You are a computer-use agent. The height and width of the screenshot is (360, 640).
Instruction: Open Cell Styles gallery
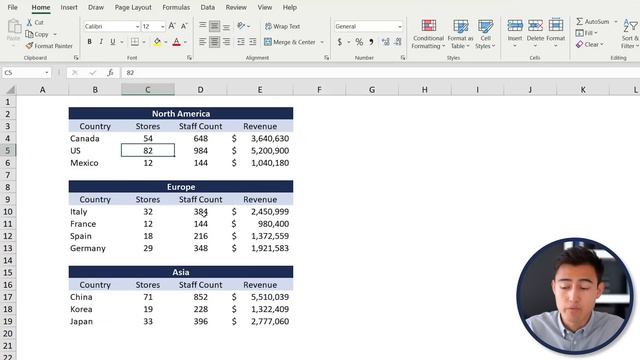point(485,34)
